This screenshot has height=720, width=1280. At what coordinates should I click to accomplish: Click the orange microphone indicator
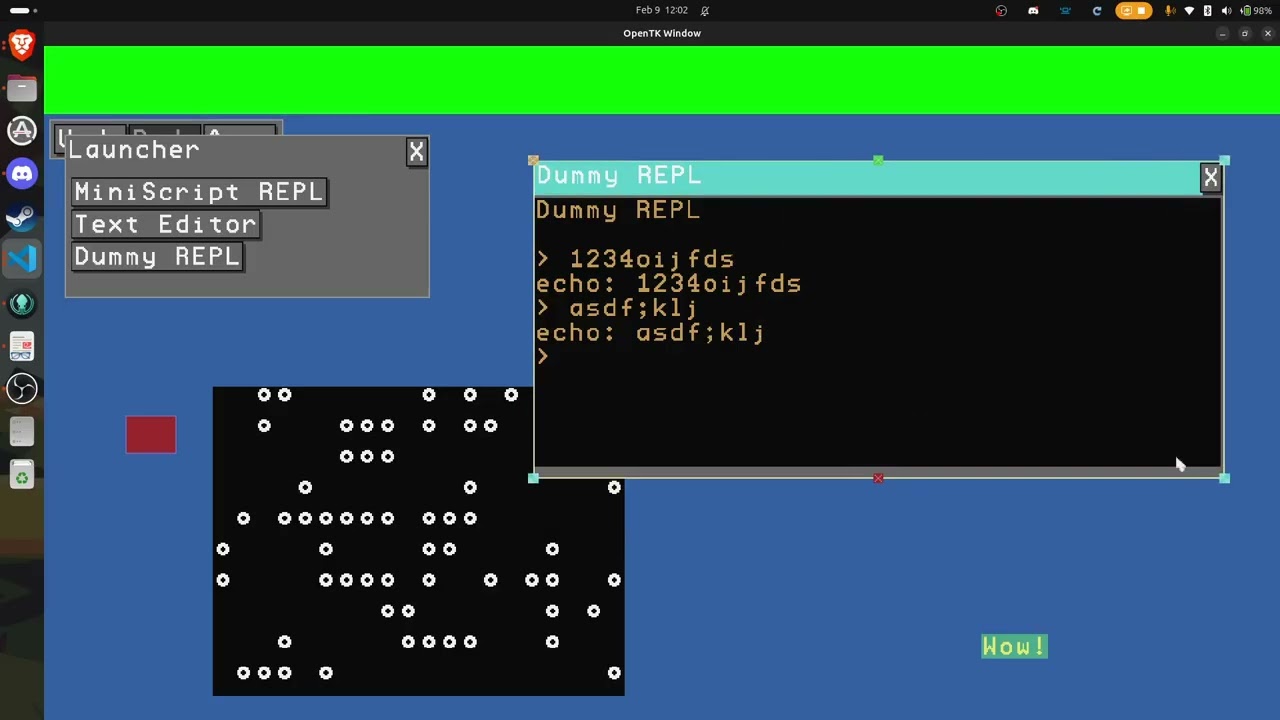1171,10
